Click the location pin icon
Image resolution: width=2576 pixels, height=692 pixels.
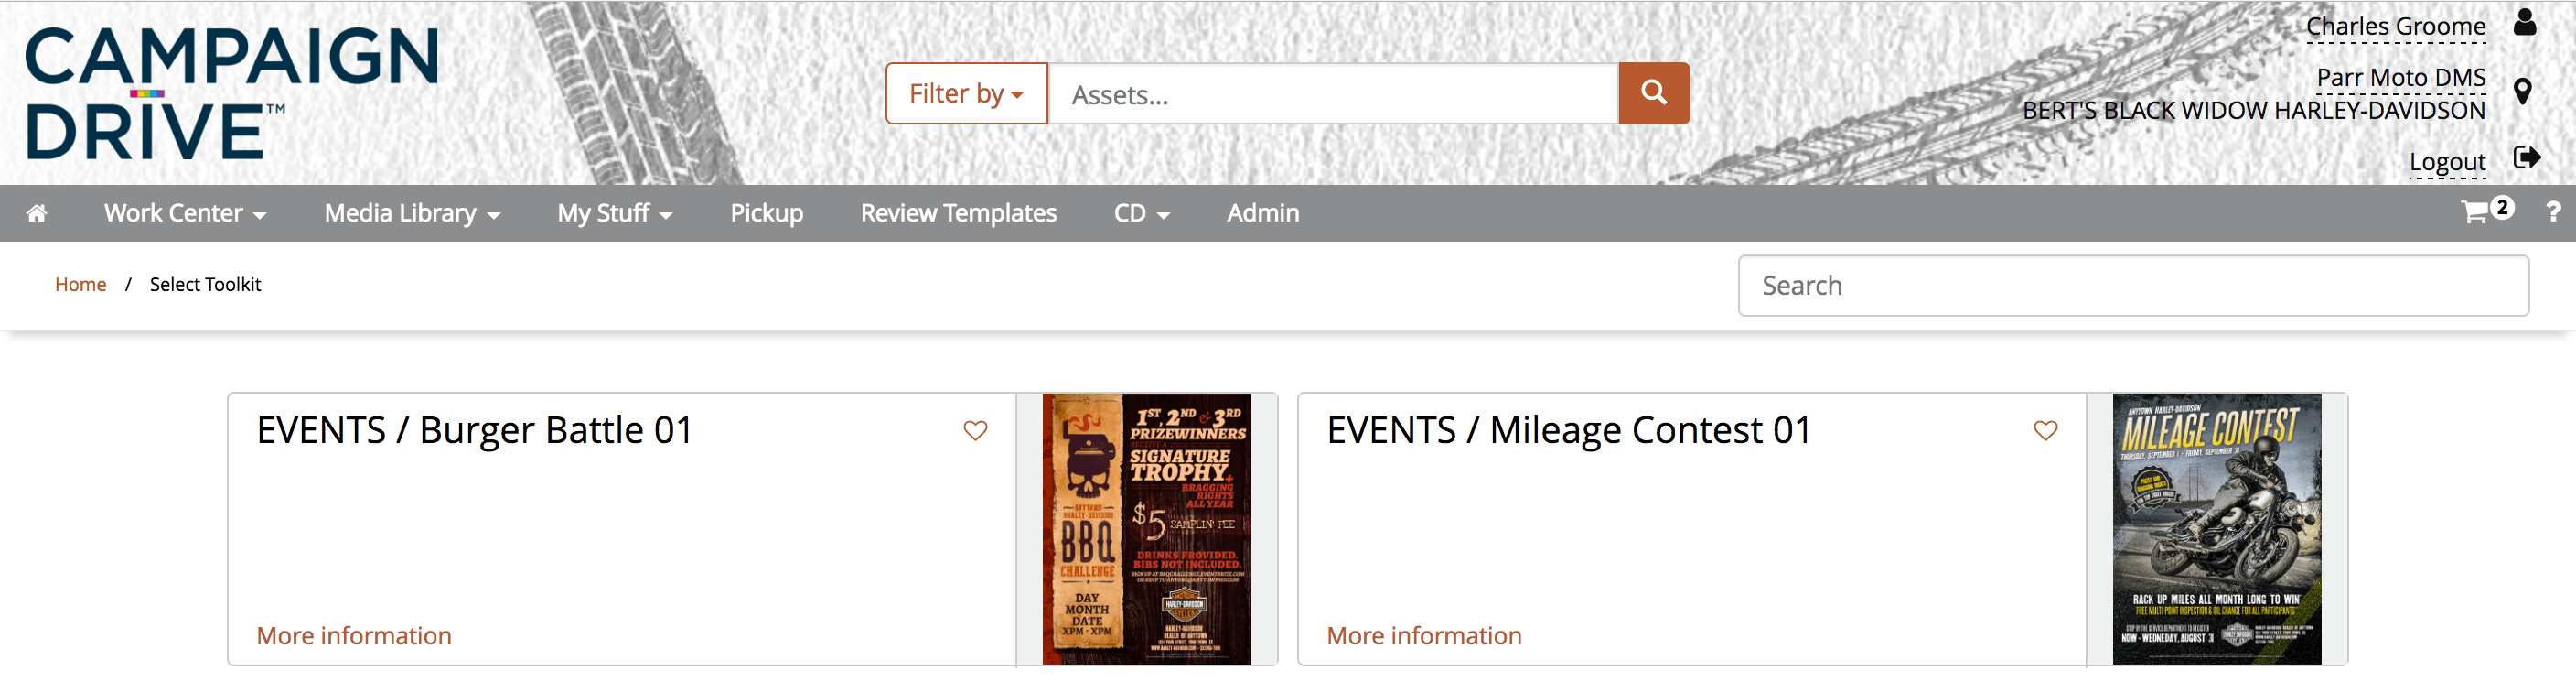(2523, 91)
